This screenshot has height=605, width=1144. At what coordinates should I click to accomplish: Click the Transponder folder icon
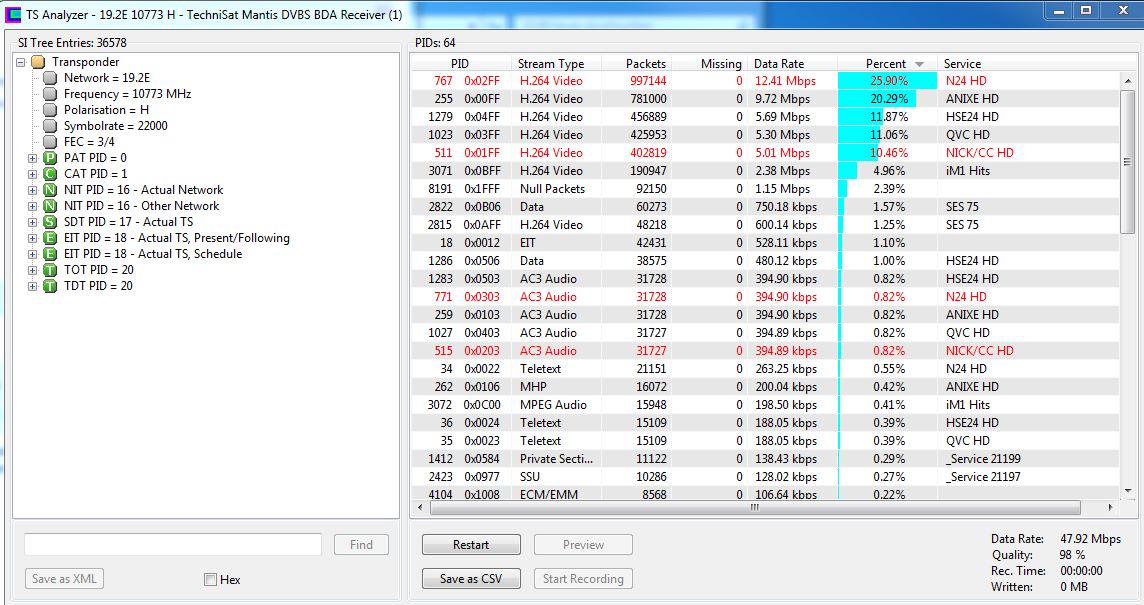coord(38,62)
